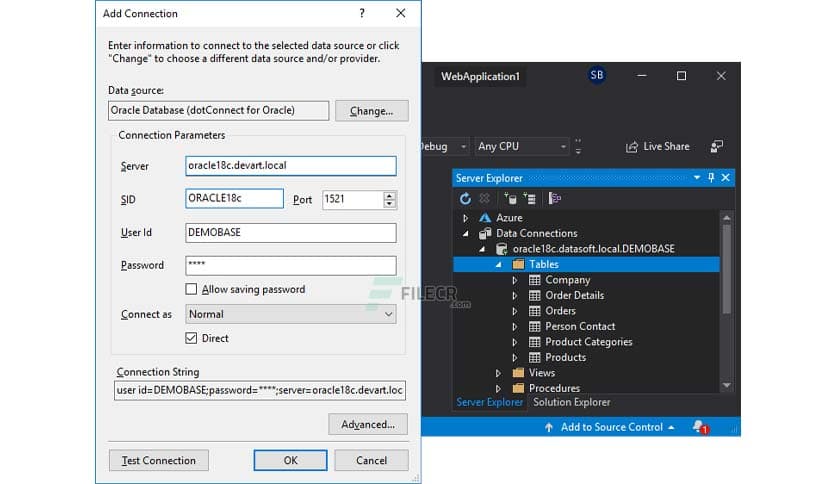Expand the Company table
The height and width of the screenshot is (484, 836).
(x=515, y=280)
